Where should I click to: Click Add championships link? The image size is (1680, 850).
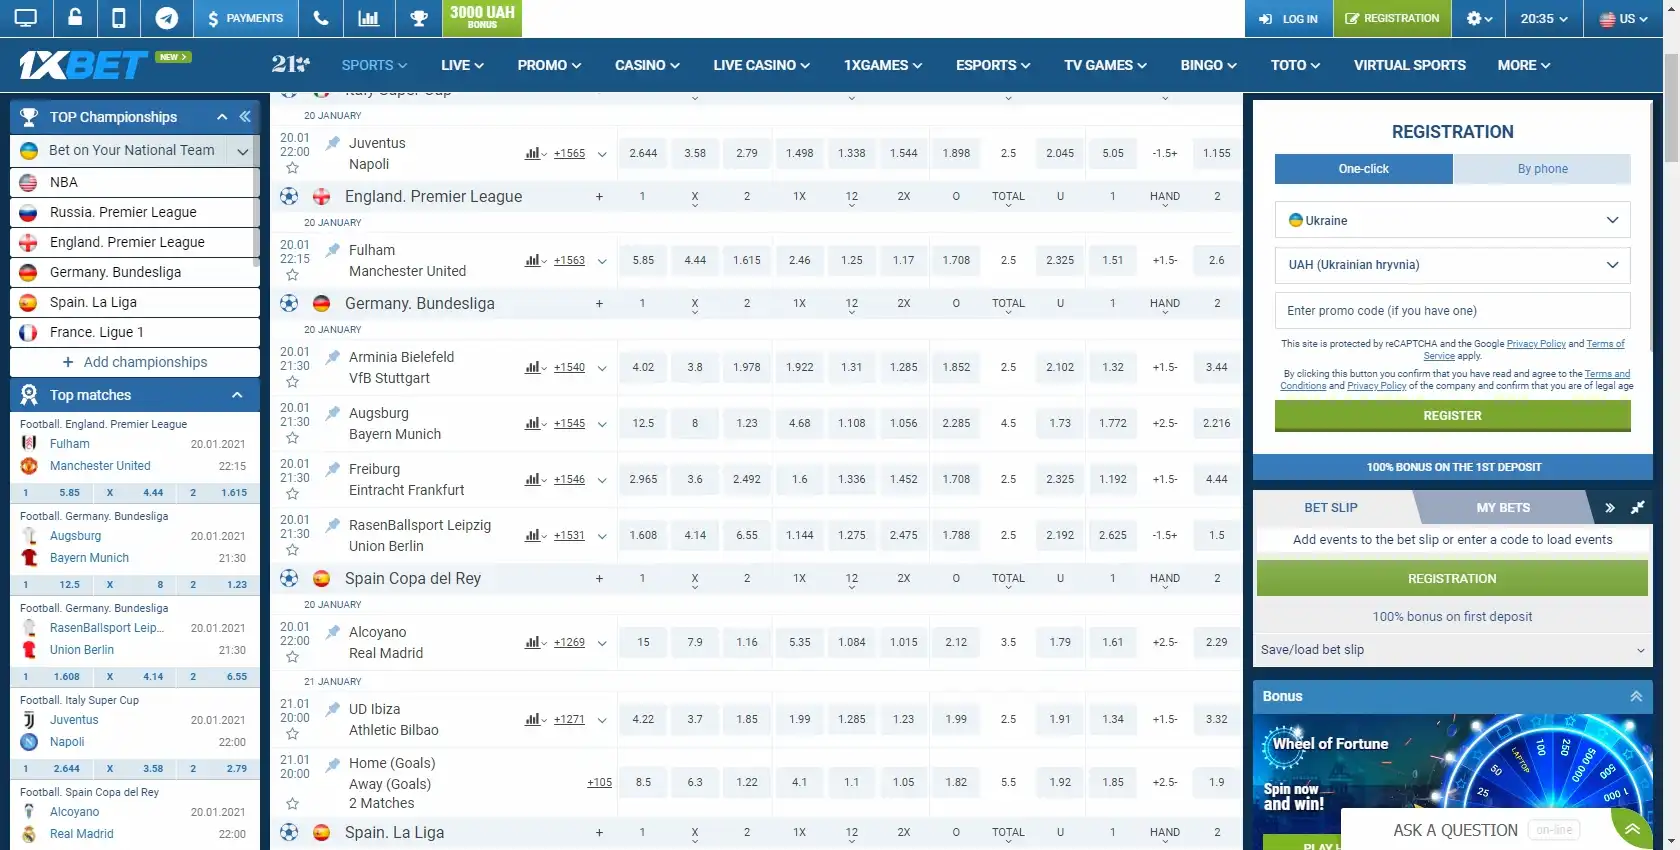tap(145, 362)
